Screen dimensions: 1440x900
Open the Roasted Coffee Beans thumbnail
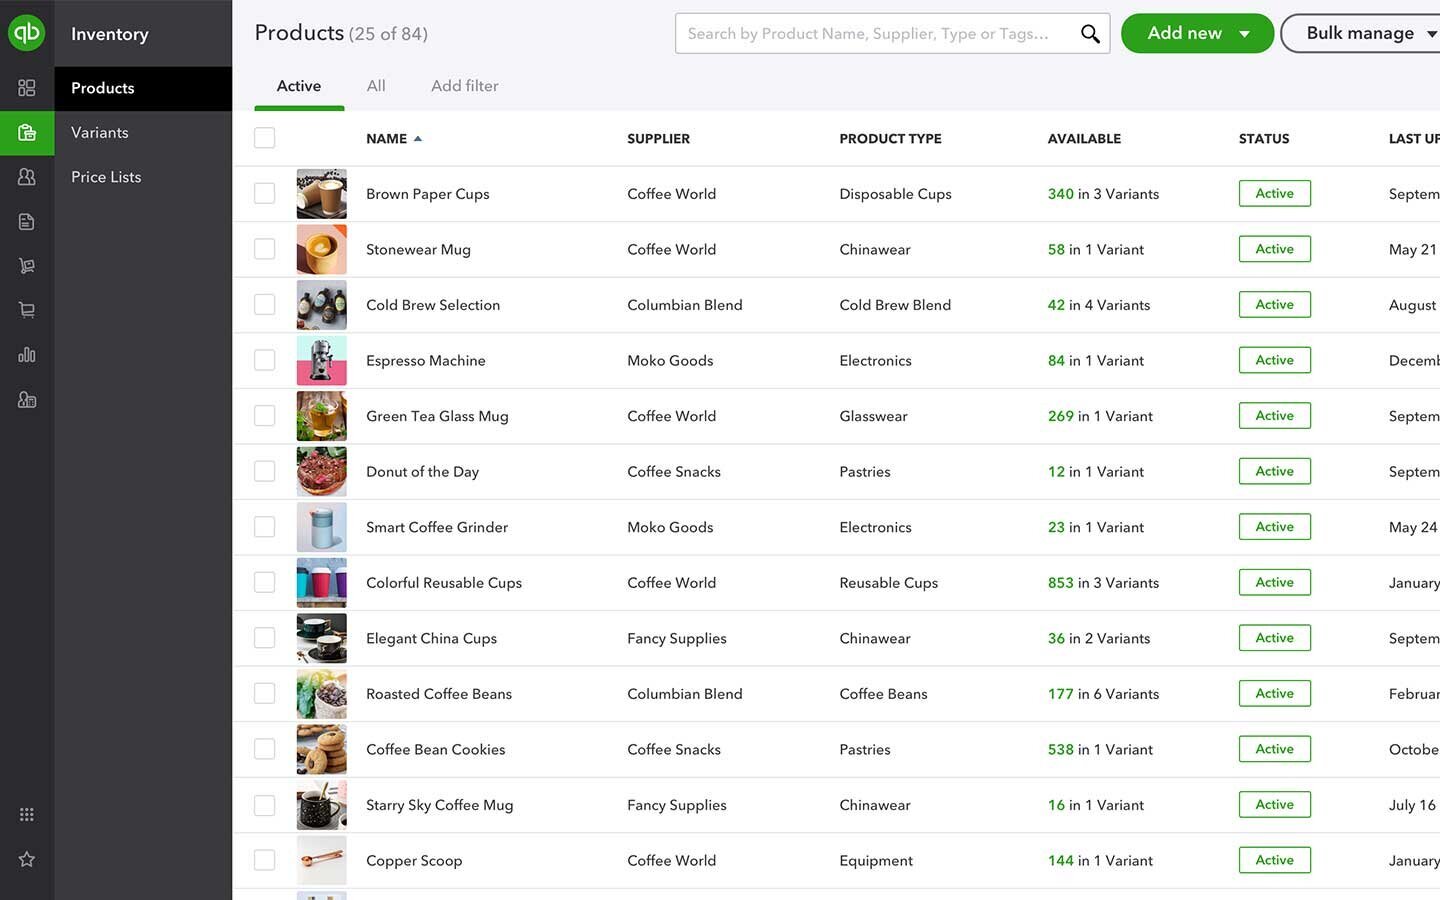pos(321,693)
